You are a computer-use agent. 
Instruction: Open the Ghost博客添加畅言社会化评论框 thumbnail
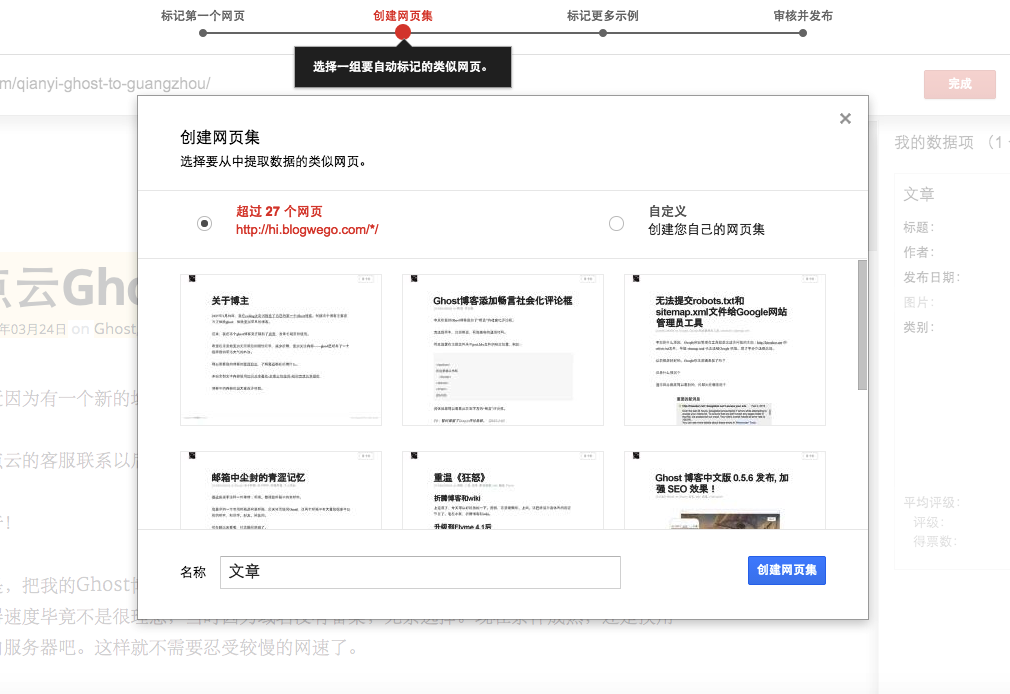click(502, 350)
